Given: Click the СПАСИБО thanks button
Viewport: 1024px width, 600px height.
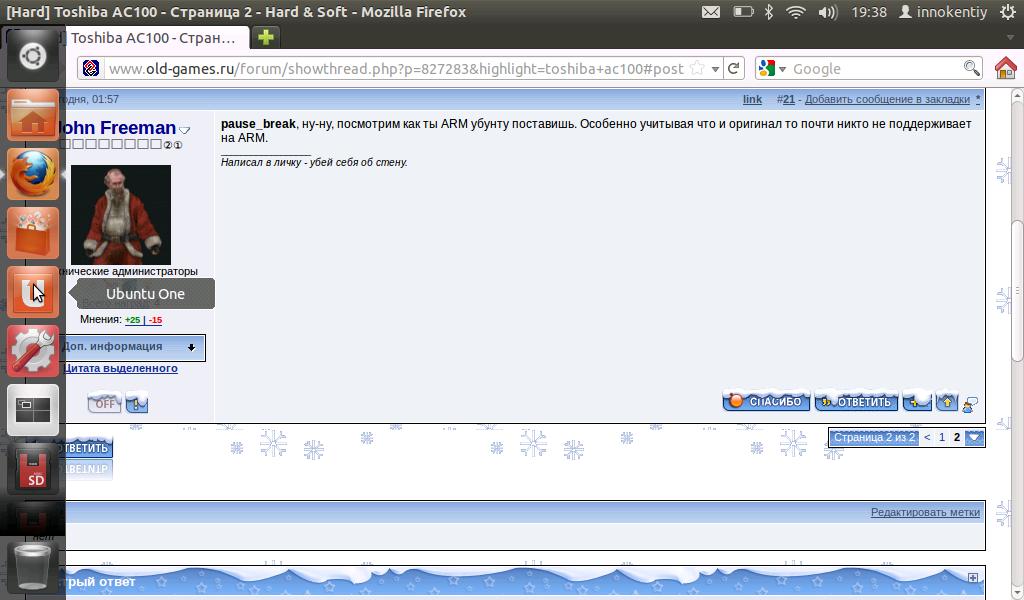Looking at the screenshot, I should pos(766,401).
